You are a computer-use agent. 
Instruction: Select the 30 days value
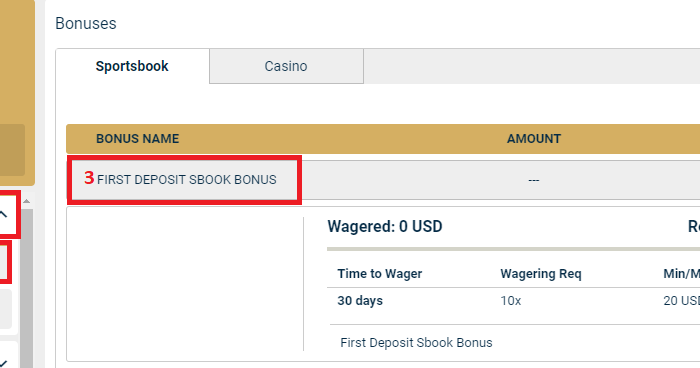(360, 301)
